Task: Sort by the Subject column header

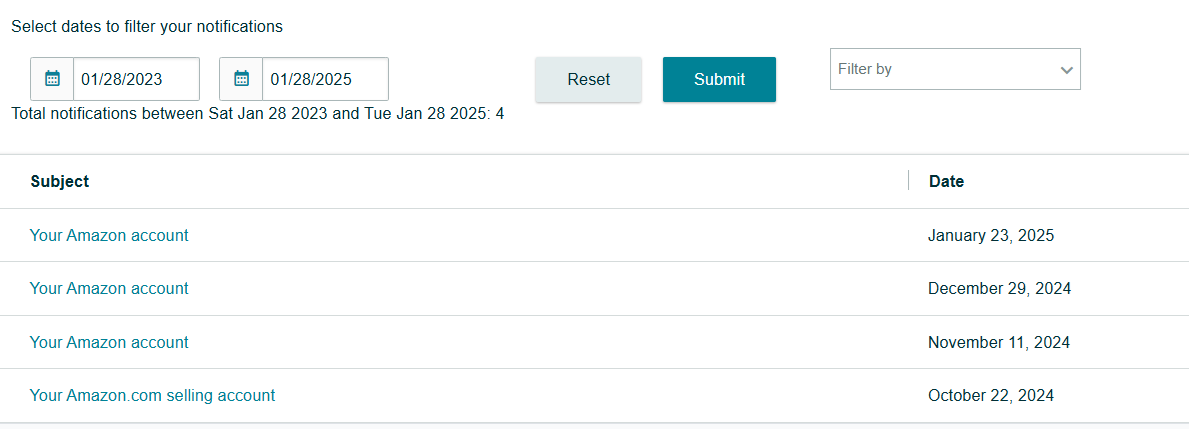Action: pos(60,181)
